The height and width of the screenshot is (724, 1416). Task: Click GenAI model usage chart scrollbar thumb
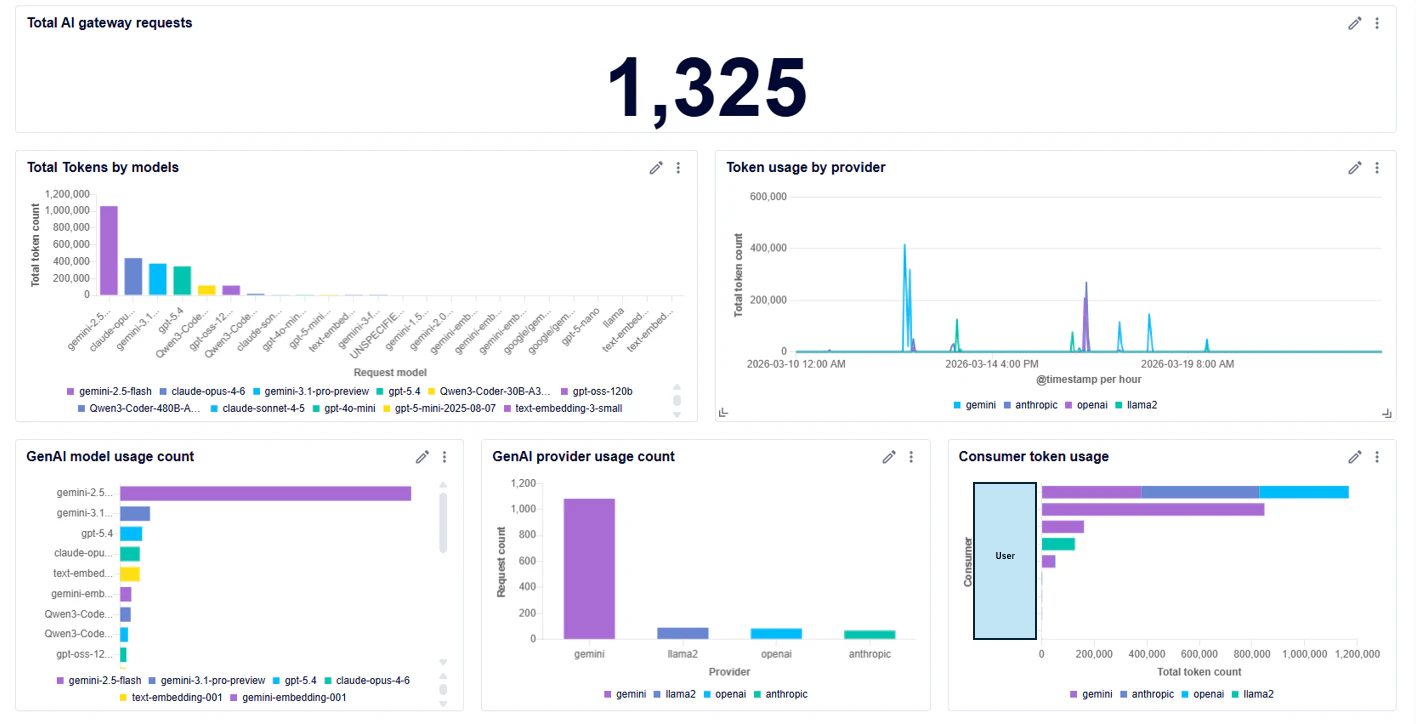[443, 522]
